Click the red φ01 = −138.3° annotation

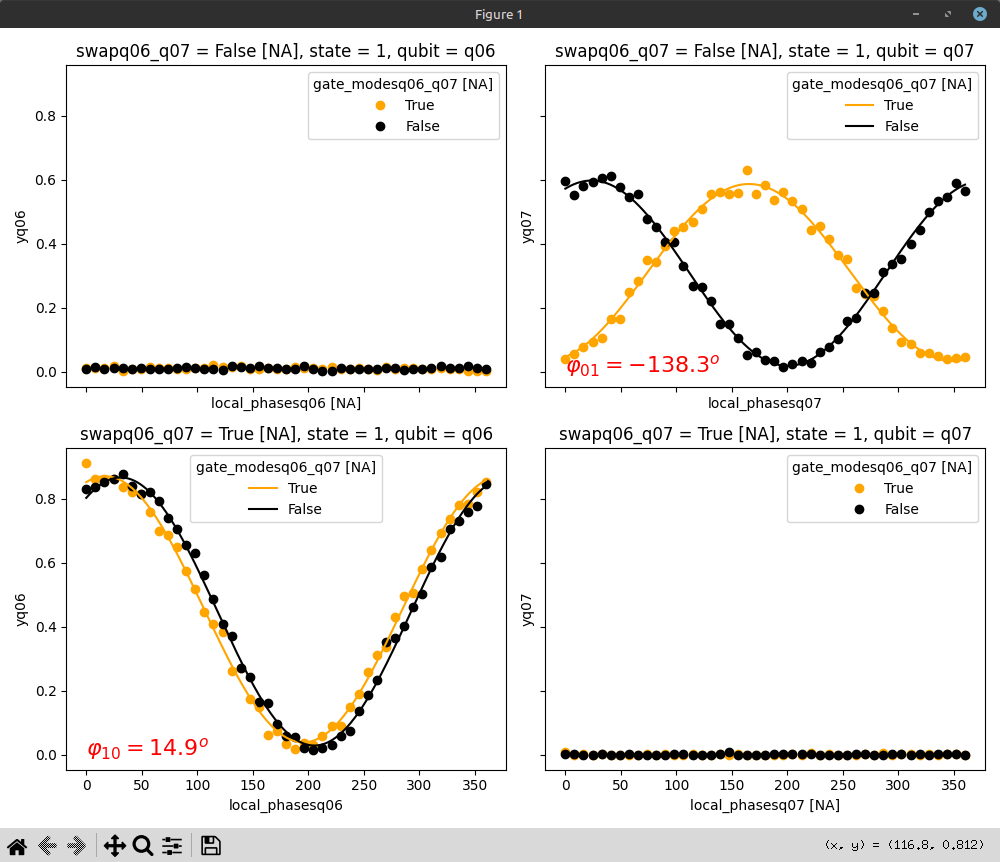642,365
